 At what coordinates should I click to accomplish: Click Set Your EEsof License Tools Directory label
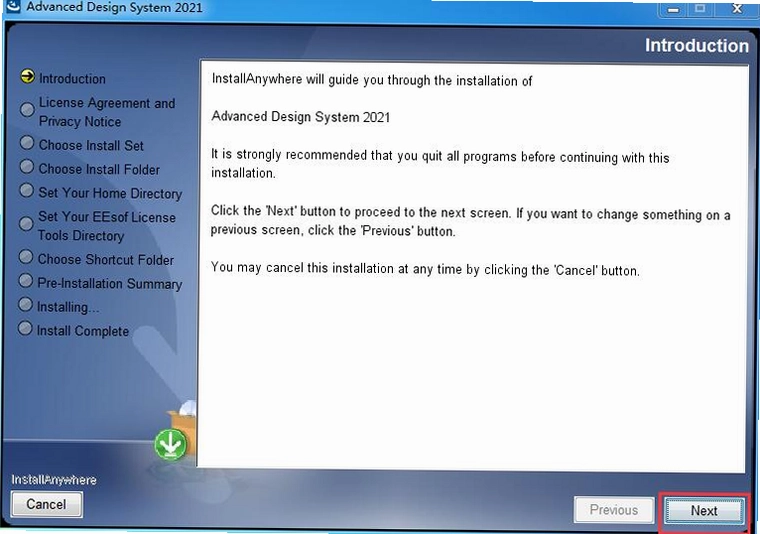click(x=107, y=226)
